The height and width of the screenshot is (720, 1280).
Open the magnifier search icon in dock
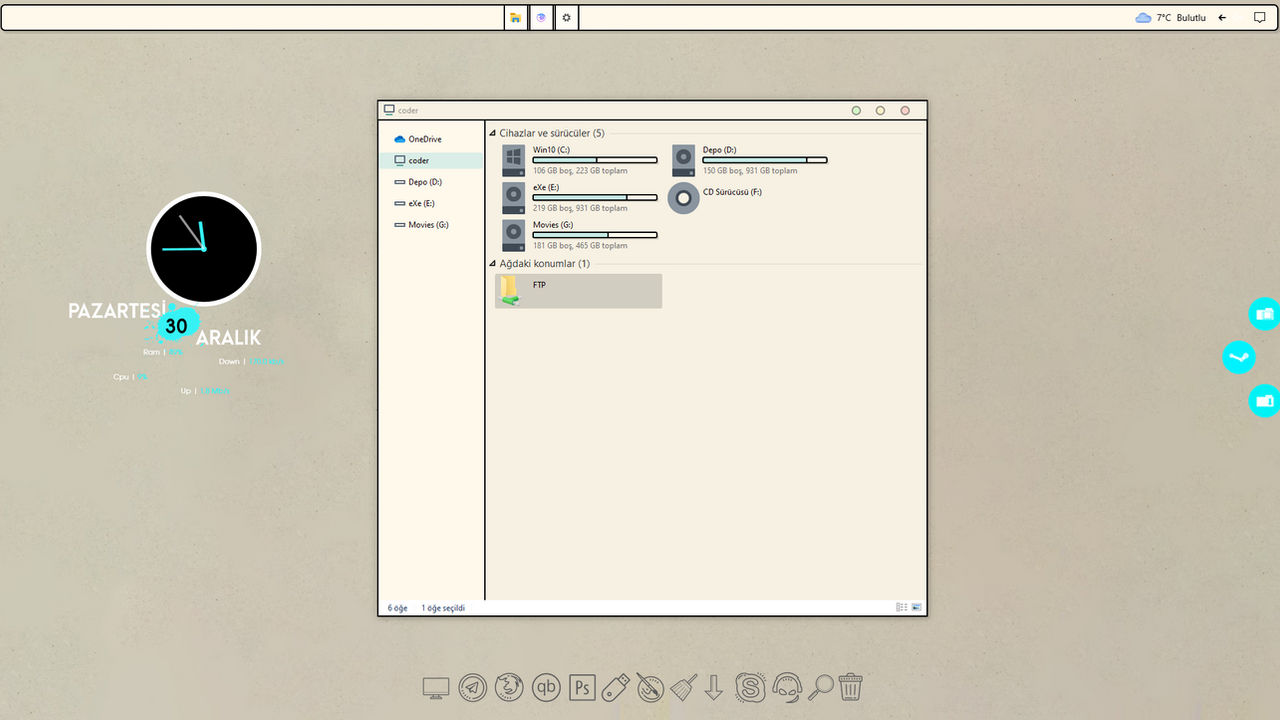[x=820, y=687]
